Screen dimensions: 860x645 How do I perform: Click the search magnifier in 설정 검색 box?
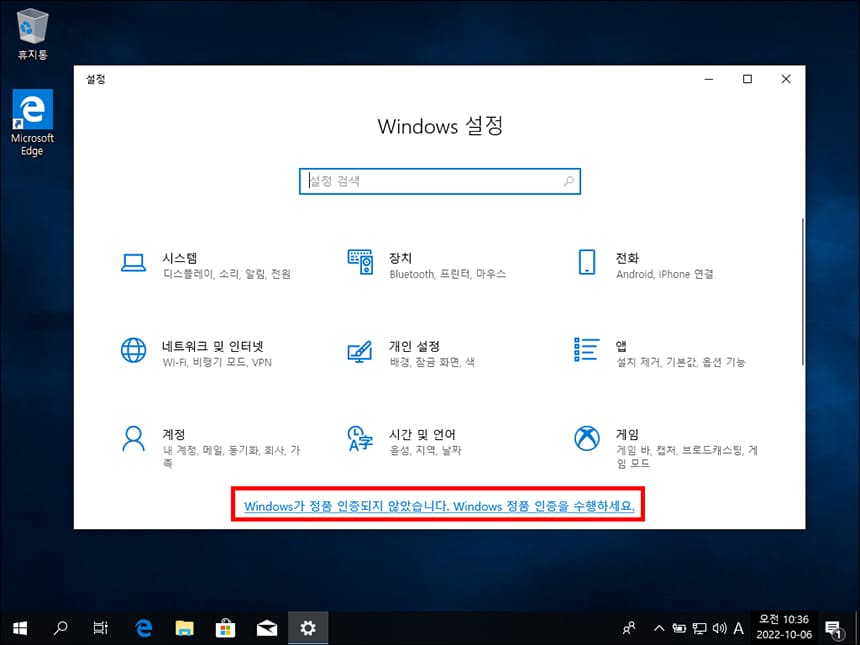tap(569, 181)
